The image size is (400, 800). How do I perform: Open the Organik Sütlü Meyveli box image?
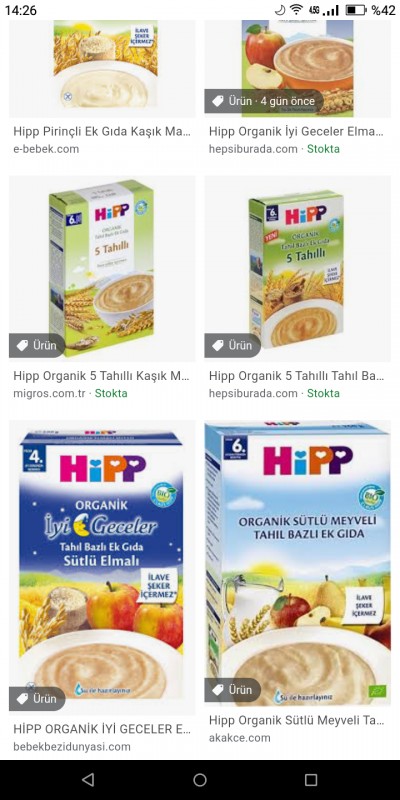click(297, 563)
